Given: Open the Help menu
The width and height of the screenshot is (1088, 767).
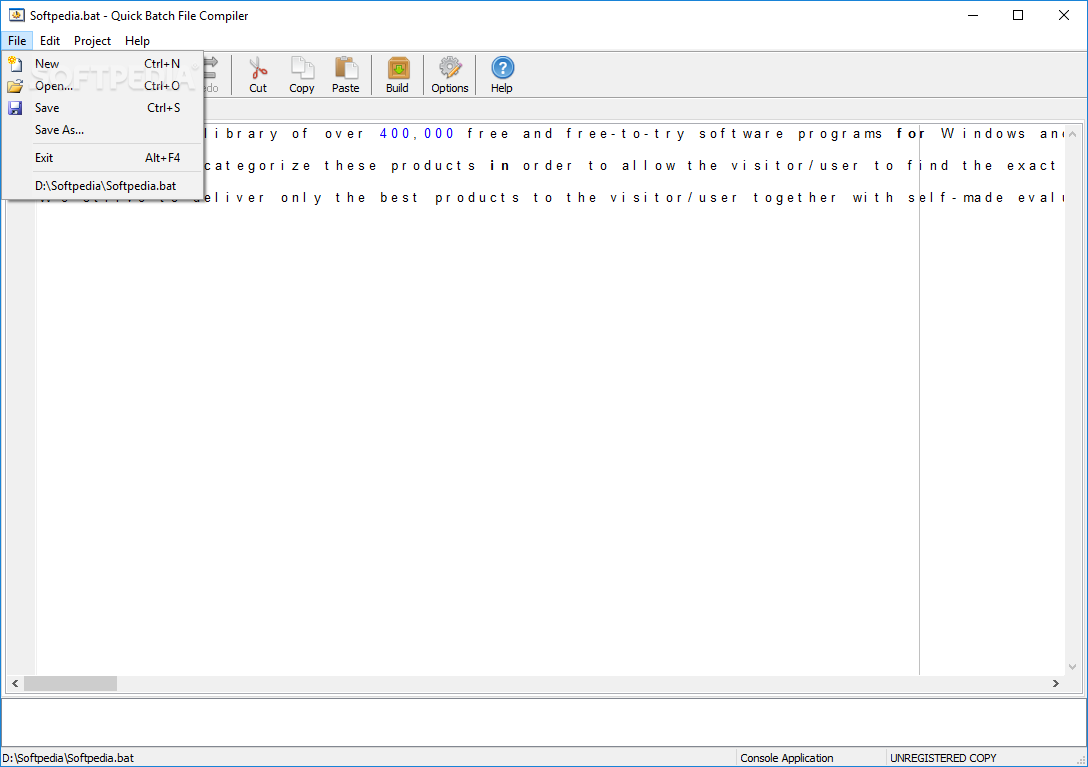Looking at the screenshot, I should [x=137, y=41].
